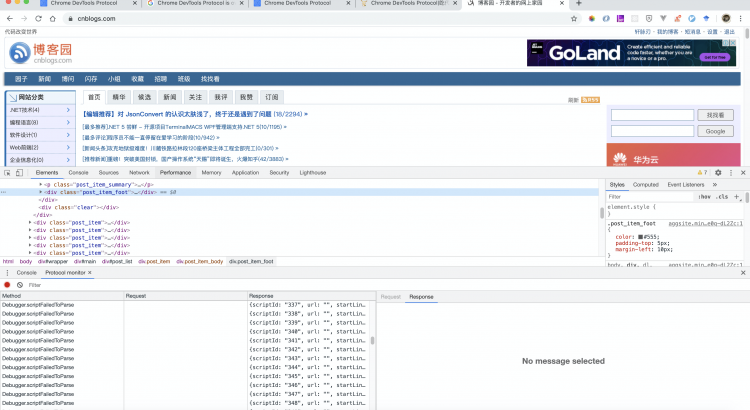Click the red record button in Protocol monitor
This screenshot has height=410, width=750.
click(x=7, y=285)
